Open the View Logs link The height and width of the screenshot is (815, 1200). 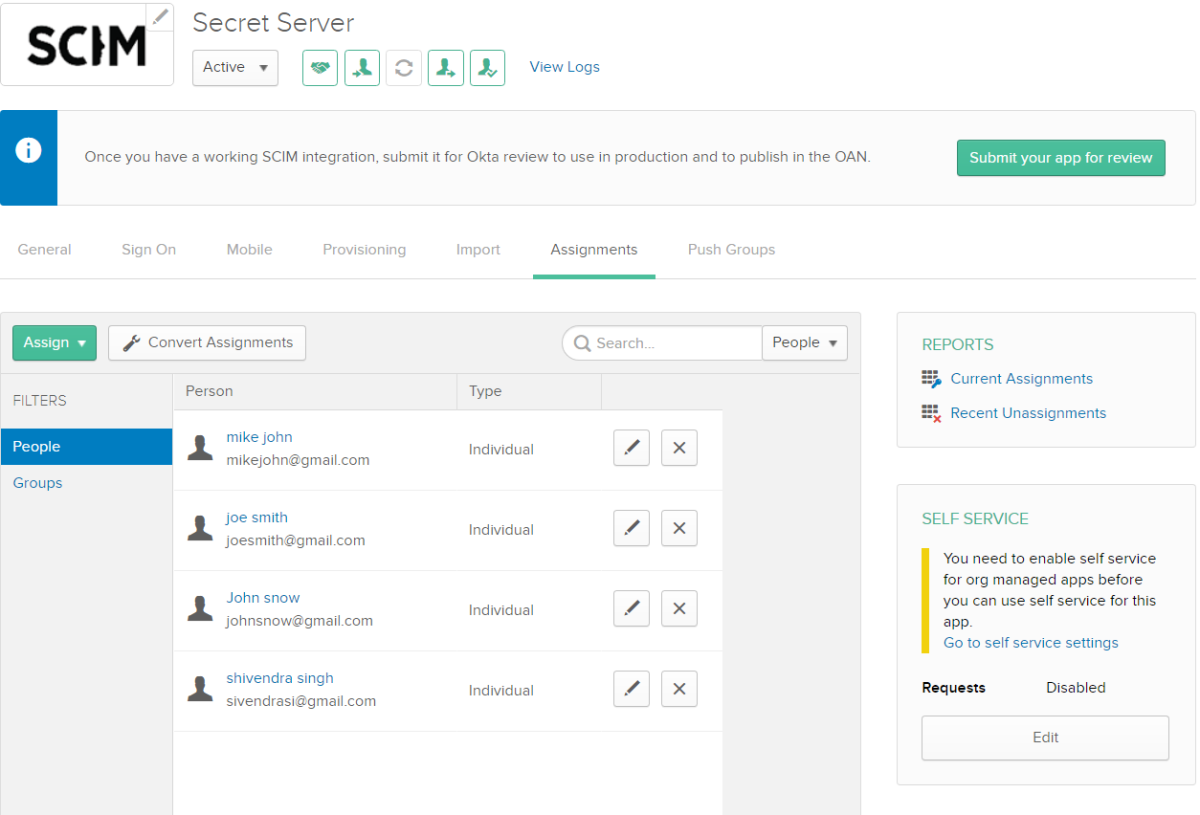tap(564, 67)
